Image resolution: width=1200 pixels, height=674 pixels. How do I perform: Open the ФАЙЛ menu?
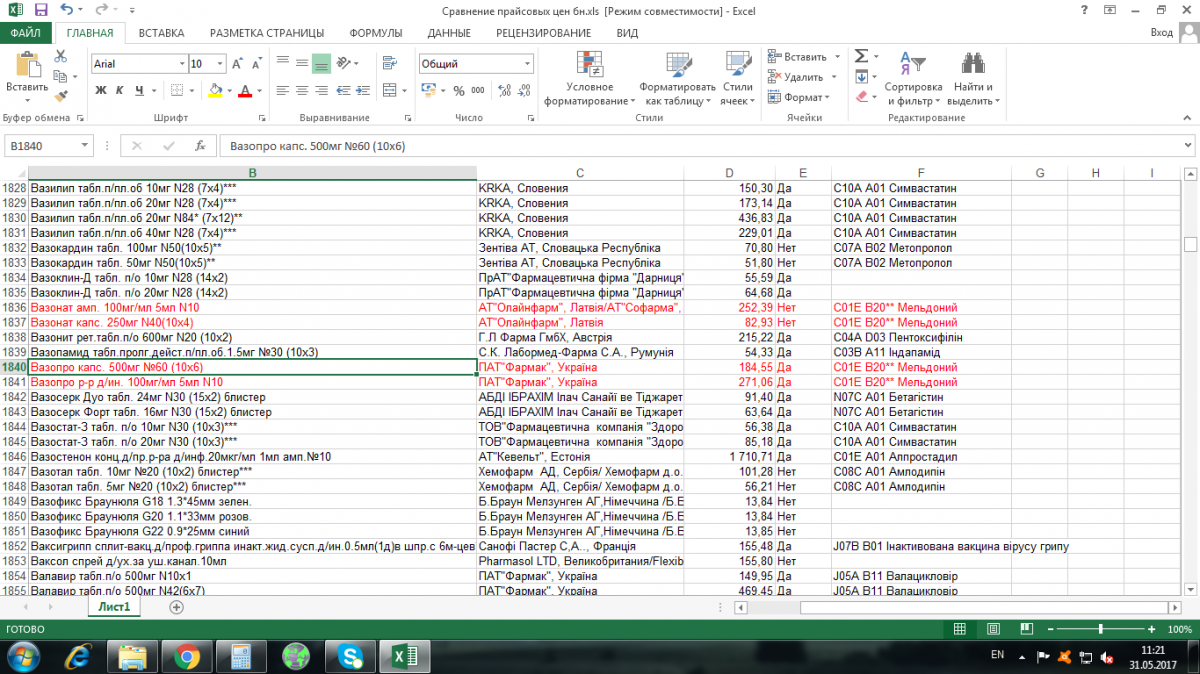pos(25,33)
